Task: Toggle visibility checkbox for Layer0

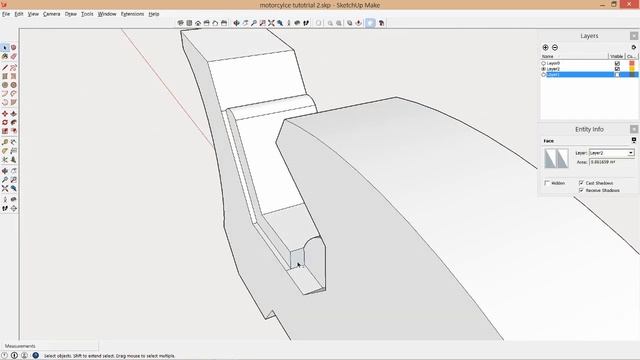Action: [617, 64]
